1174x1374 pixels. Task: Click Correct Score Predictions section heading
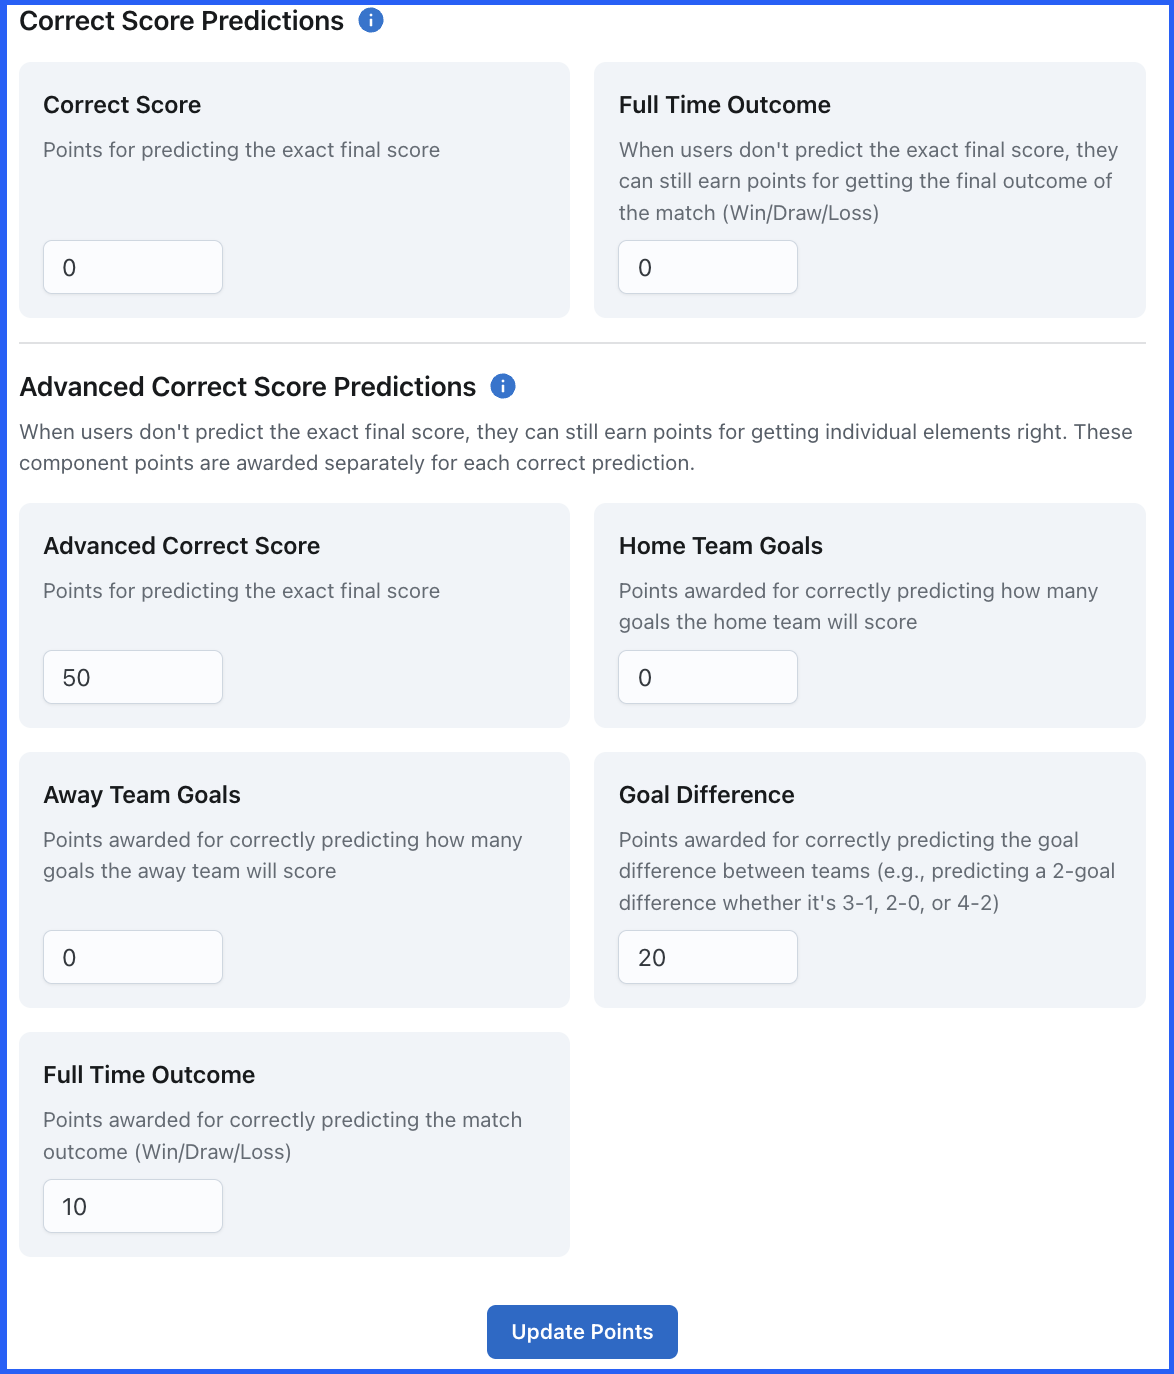point(182,21)
